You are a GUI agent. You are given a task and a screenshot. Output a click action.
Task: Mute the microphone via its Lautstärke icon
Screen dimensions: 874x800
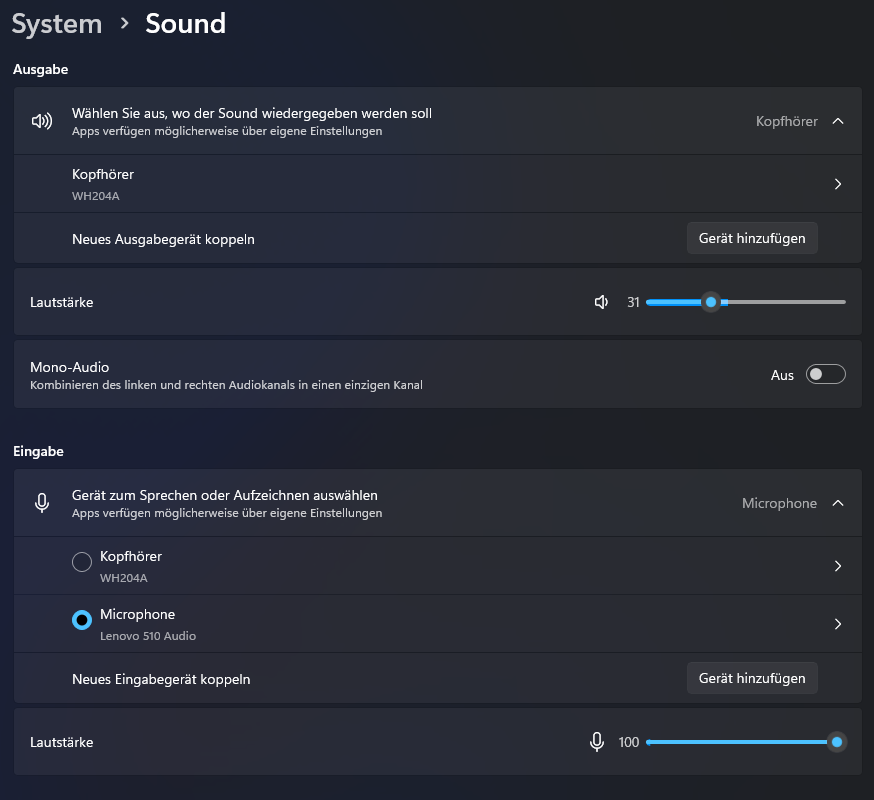tap(597, 742)
